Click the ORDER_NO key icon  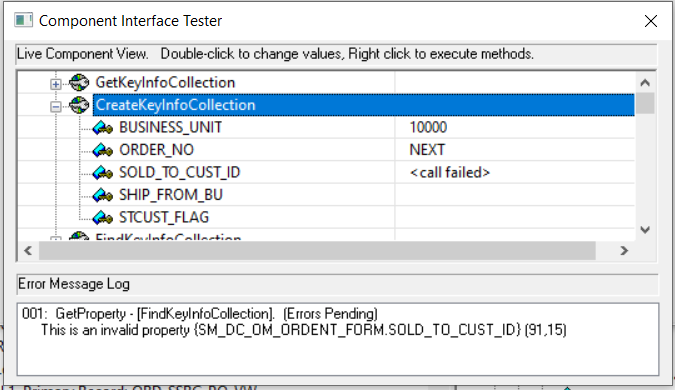coord(102,150)
